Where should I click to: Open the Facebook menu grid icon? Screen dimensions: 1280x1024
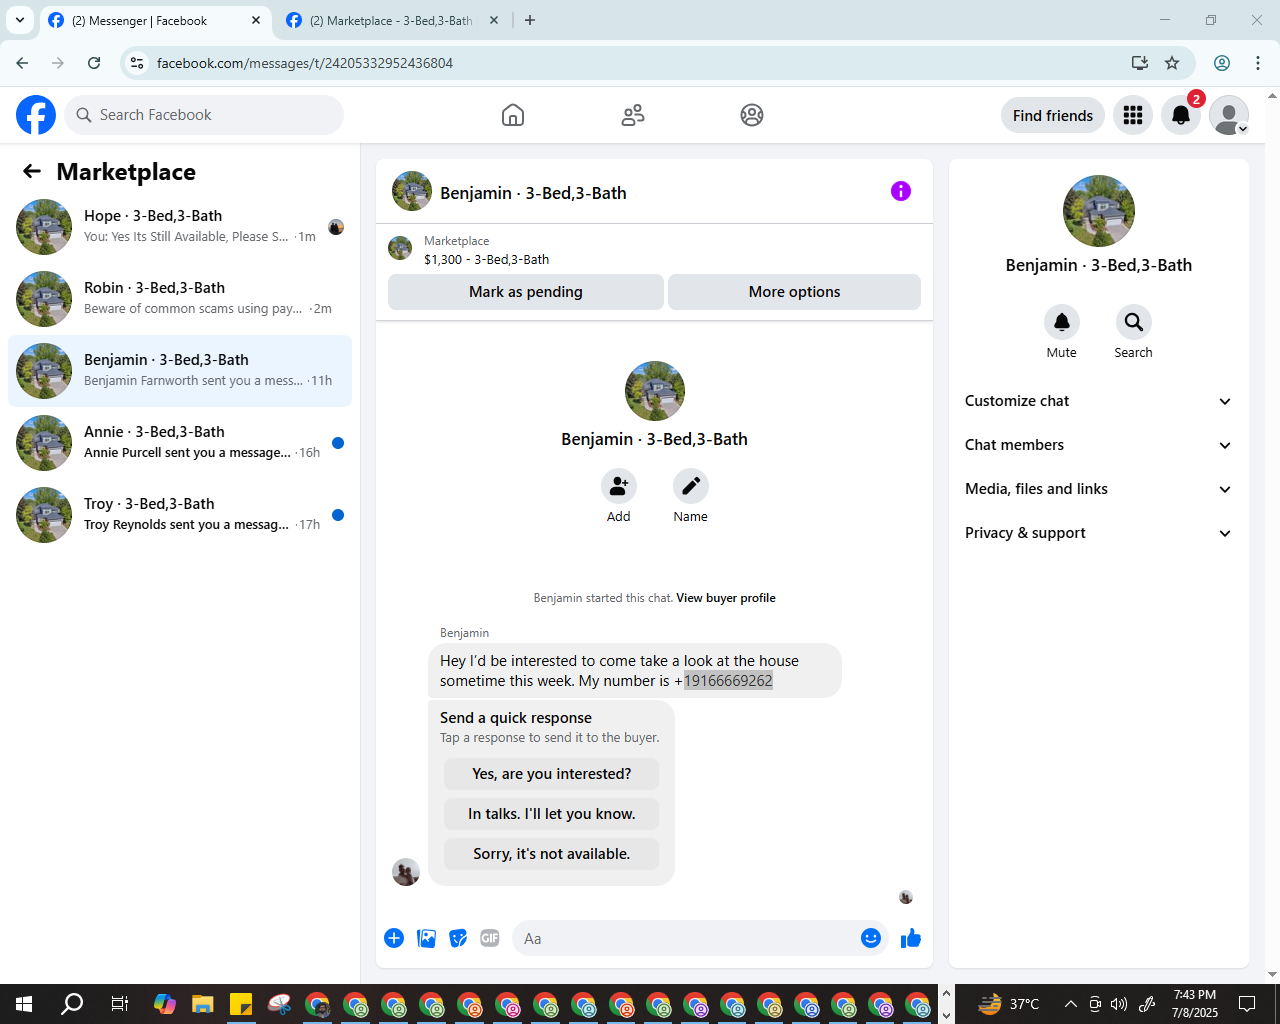pyautogui.click(x=1133, y=115)
